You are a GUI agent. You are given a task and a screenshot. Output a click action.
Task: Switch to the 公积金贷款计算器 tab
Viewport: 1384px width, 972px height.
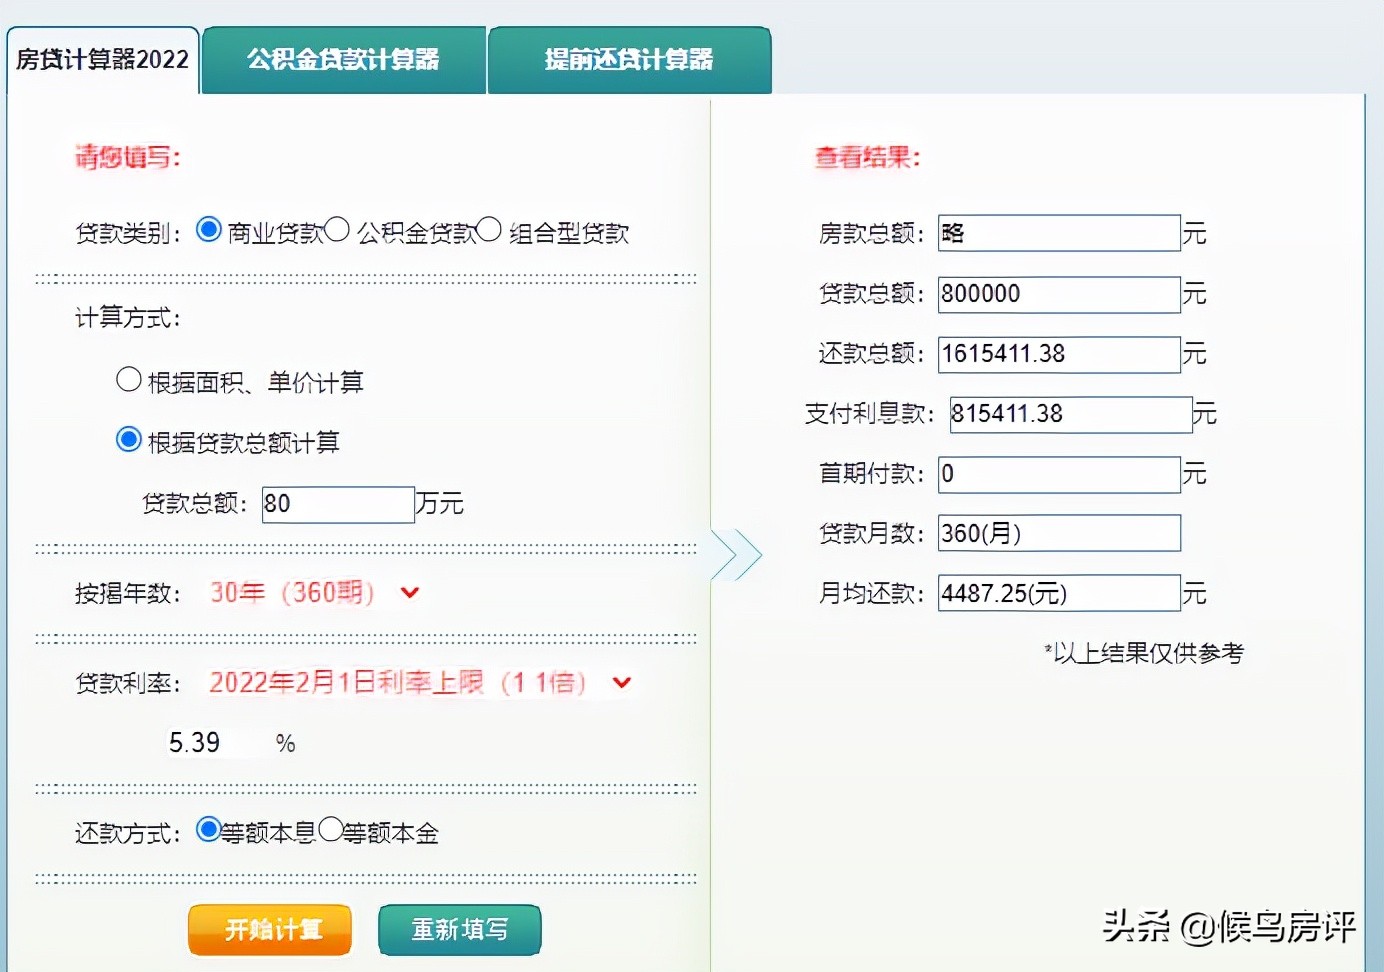click(x=343, y=60)
